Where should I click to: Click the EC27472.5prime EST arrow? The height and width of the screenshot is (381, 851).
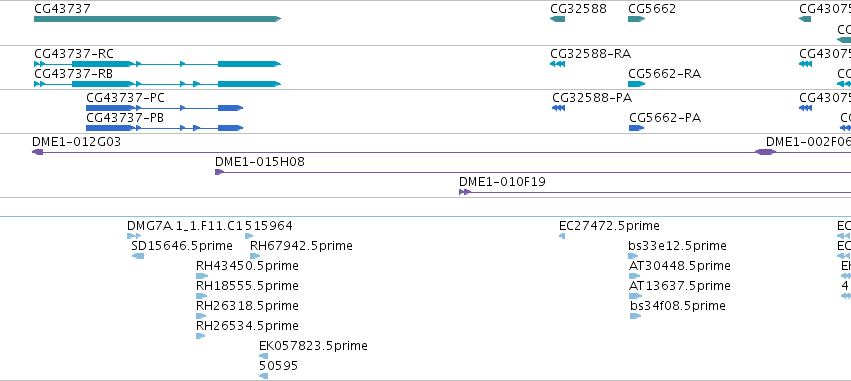point(562,236)
